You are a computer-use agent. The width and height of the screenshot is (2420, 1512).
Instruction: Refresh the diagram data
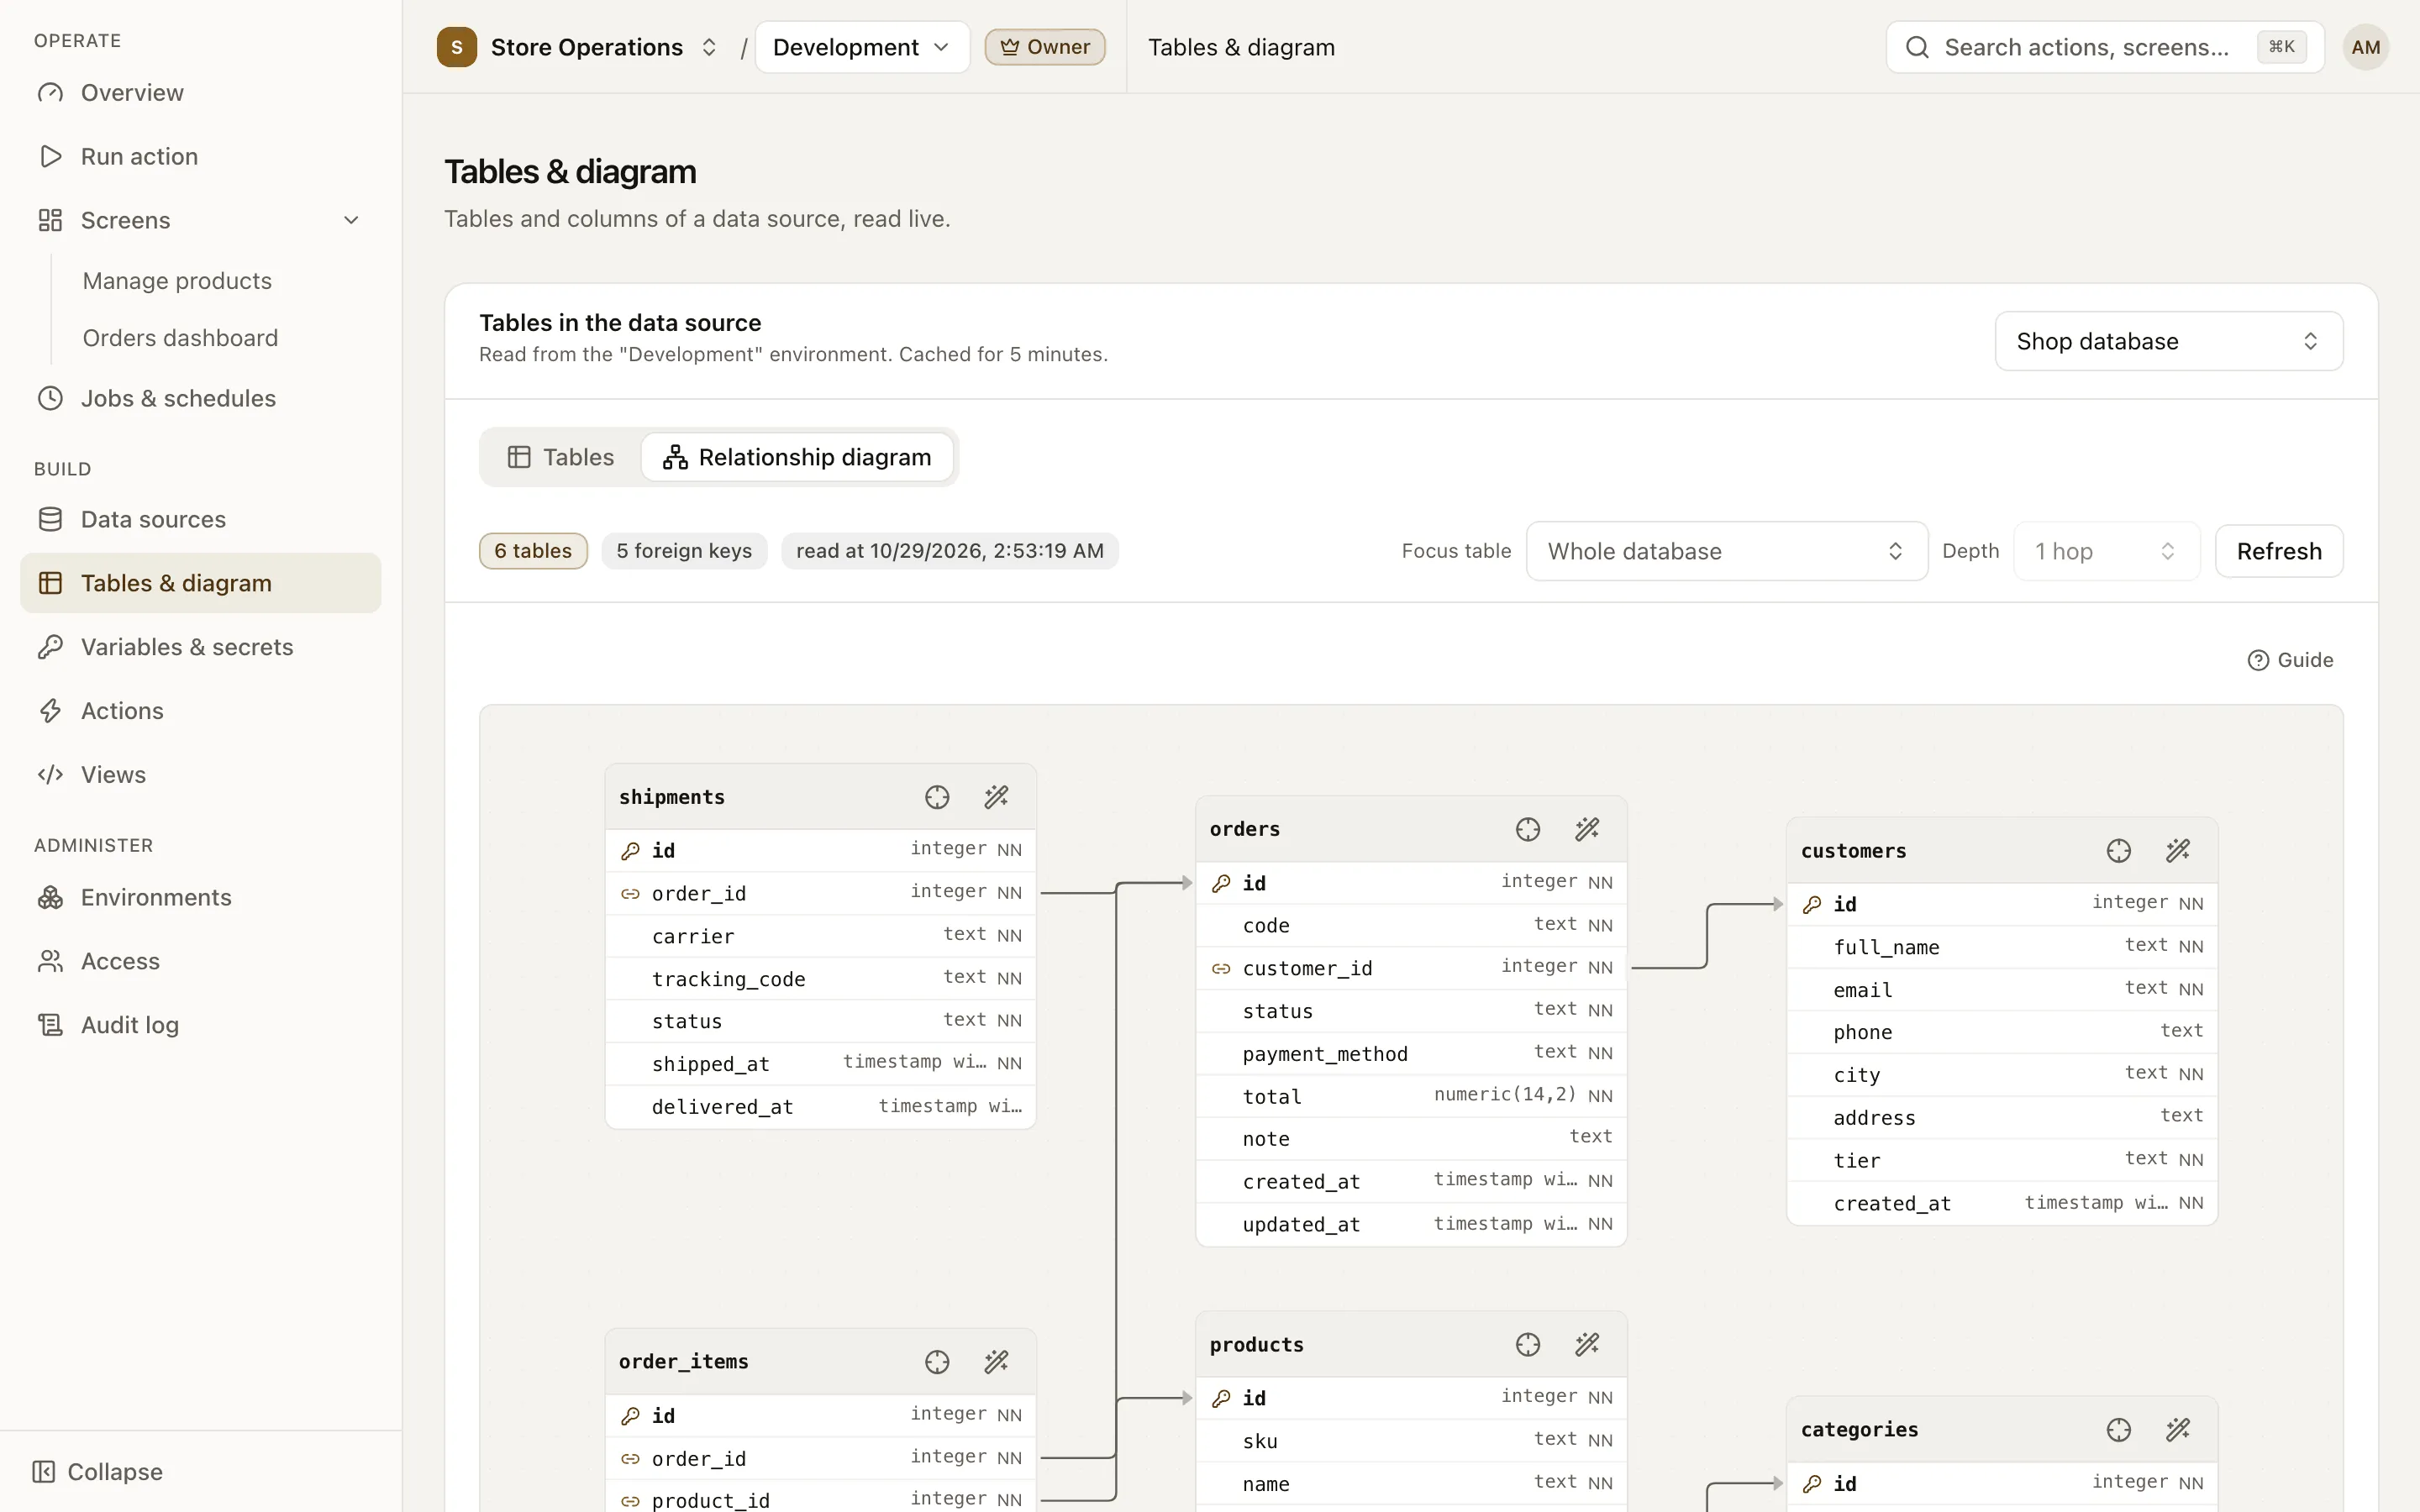coord(2278,551)
